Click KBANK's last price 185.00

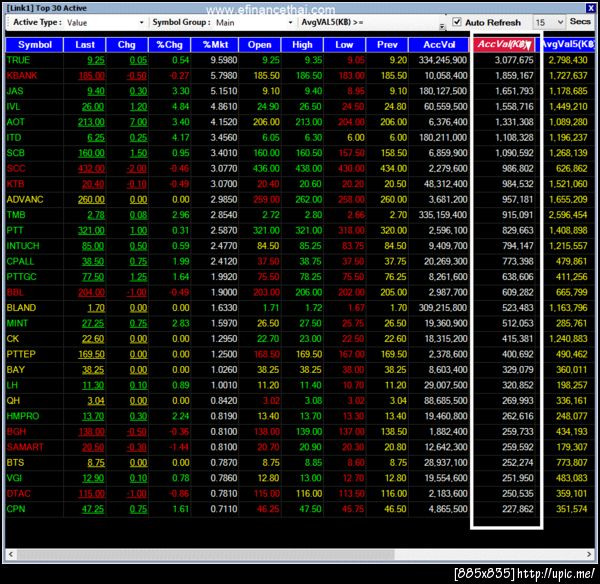tap(91, 76)
